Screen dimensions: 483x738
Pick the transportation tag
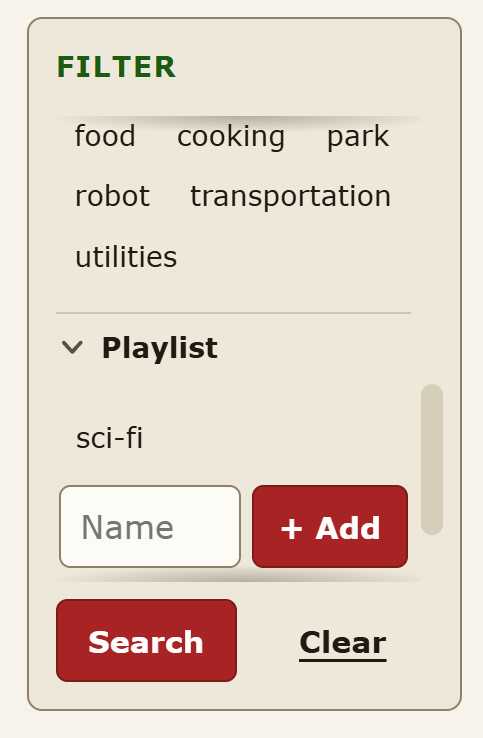click(290, 197)
